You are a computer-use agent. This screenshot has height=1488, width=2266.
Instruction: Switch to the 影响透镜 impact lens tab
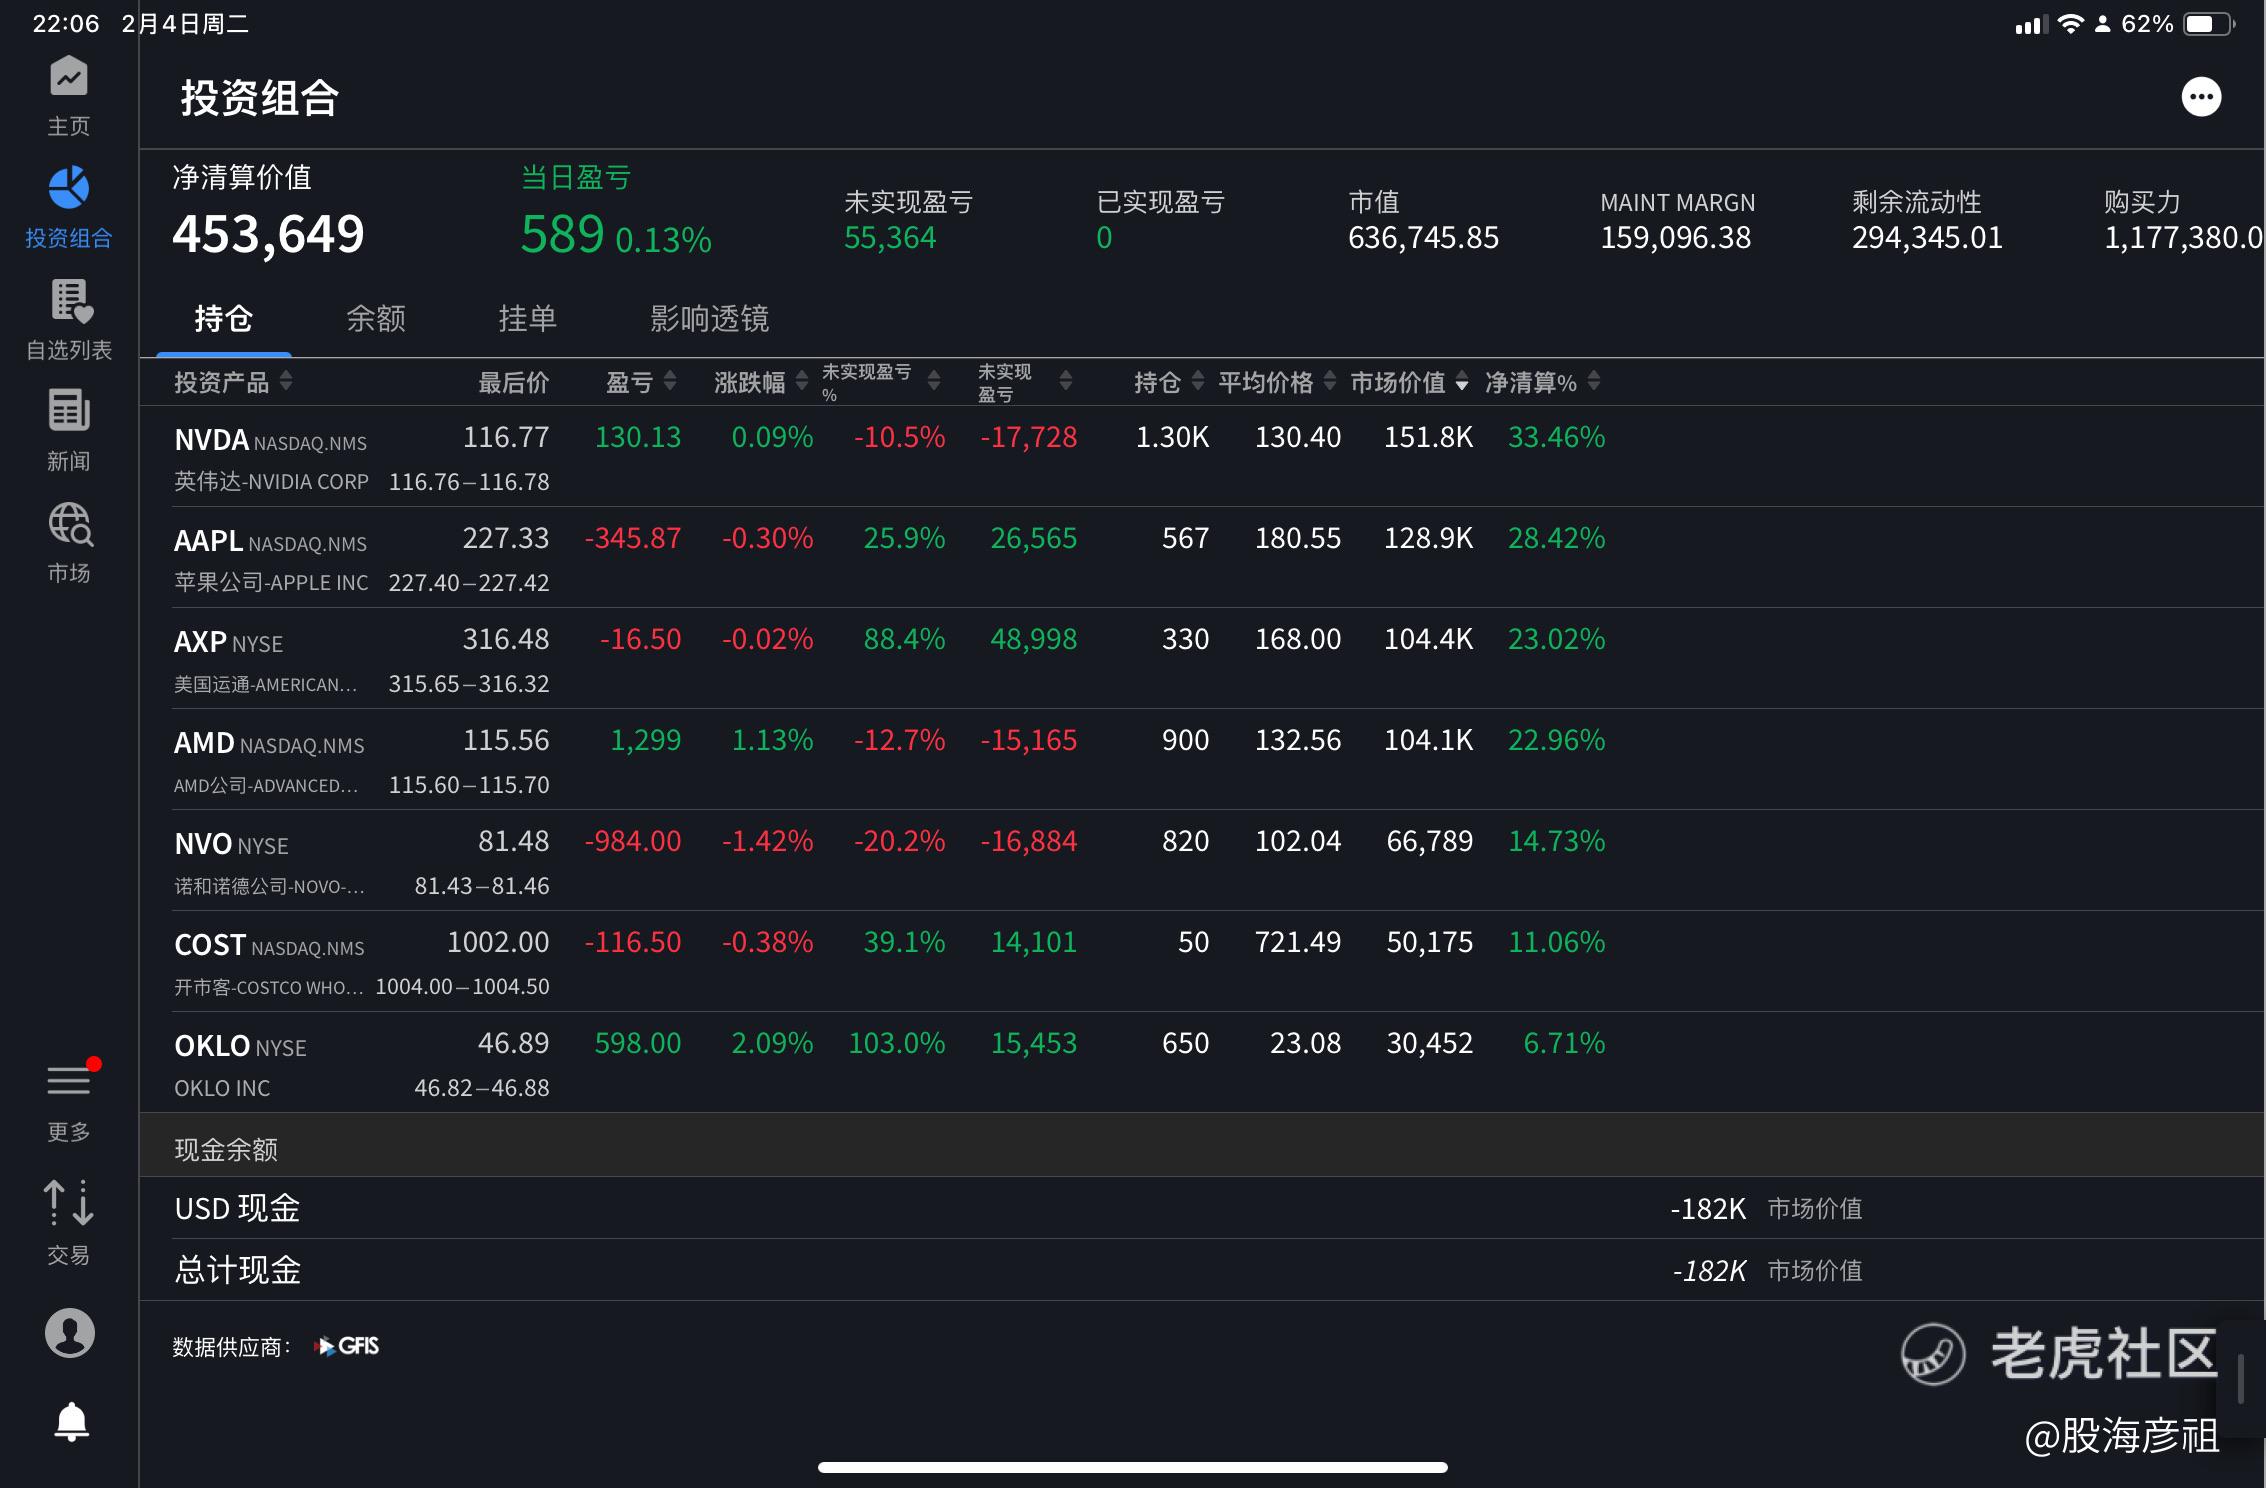(x=710, y=319)
